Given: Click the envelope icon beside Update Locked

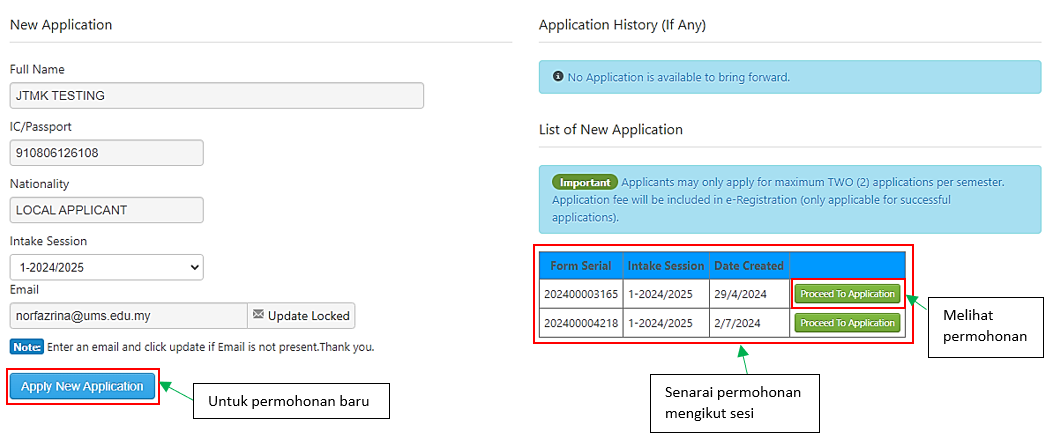Looking at the screenshot, I should click(258, 315).
